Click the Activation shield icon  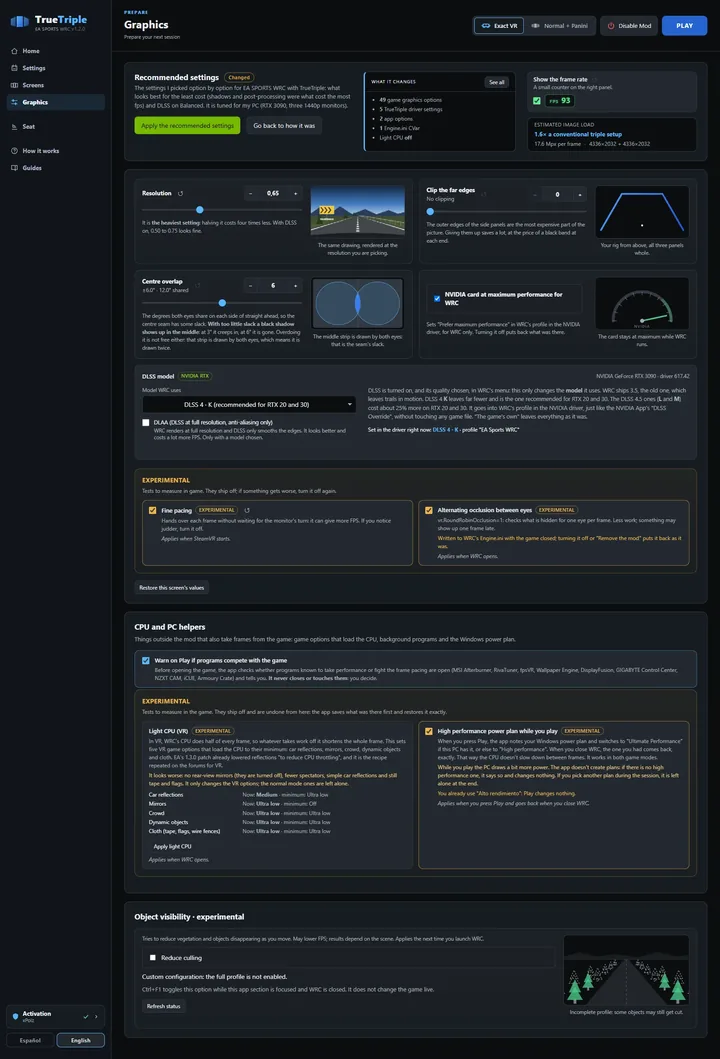[16, 1016]
